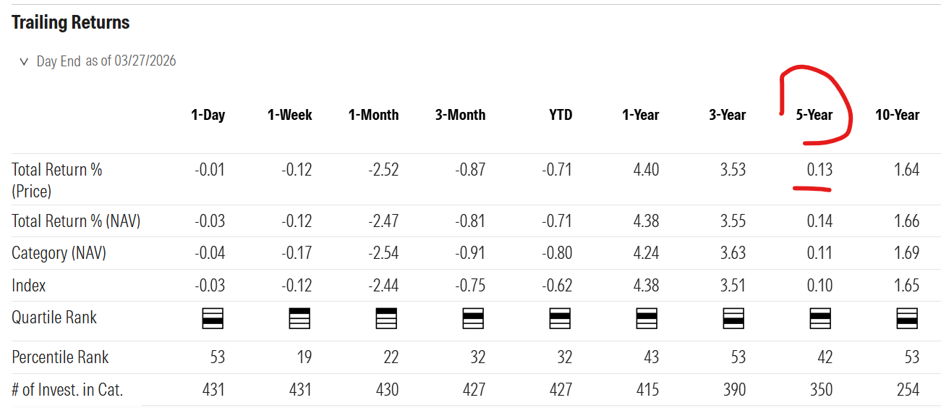Click the 1-Day quartile rank icon
The width and height of the screenshot is (950, 419).
(213, 319)
